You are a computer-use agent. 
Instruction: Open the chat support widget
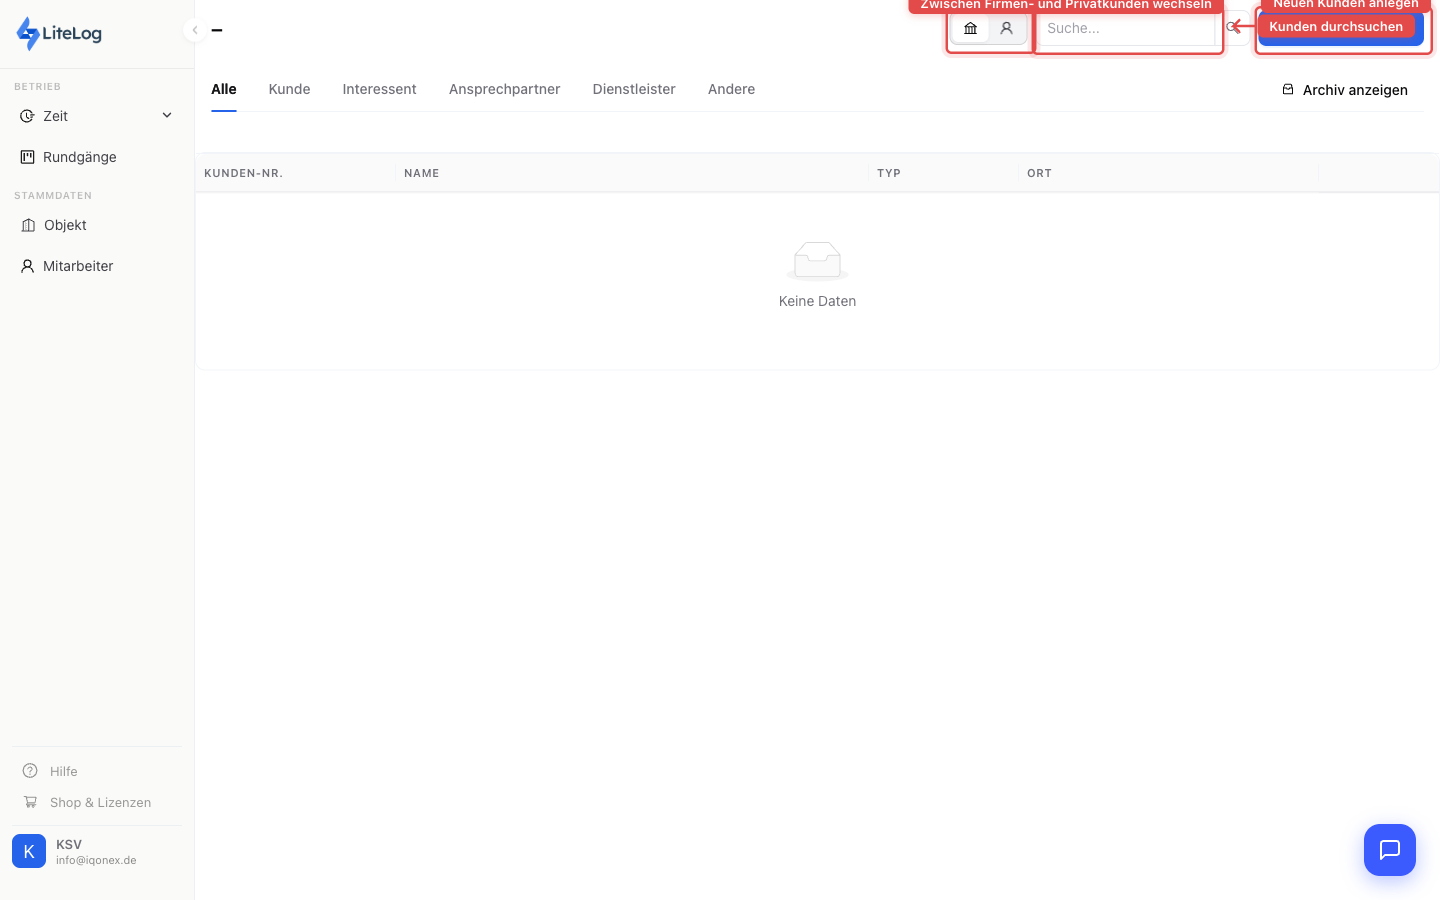click(x=1389, y=850)
